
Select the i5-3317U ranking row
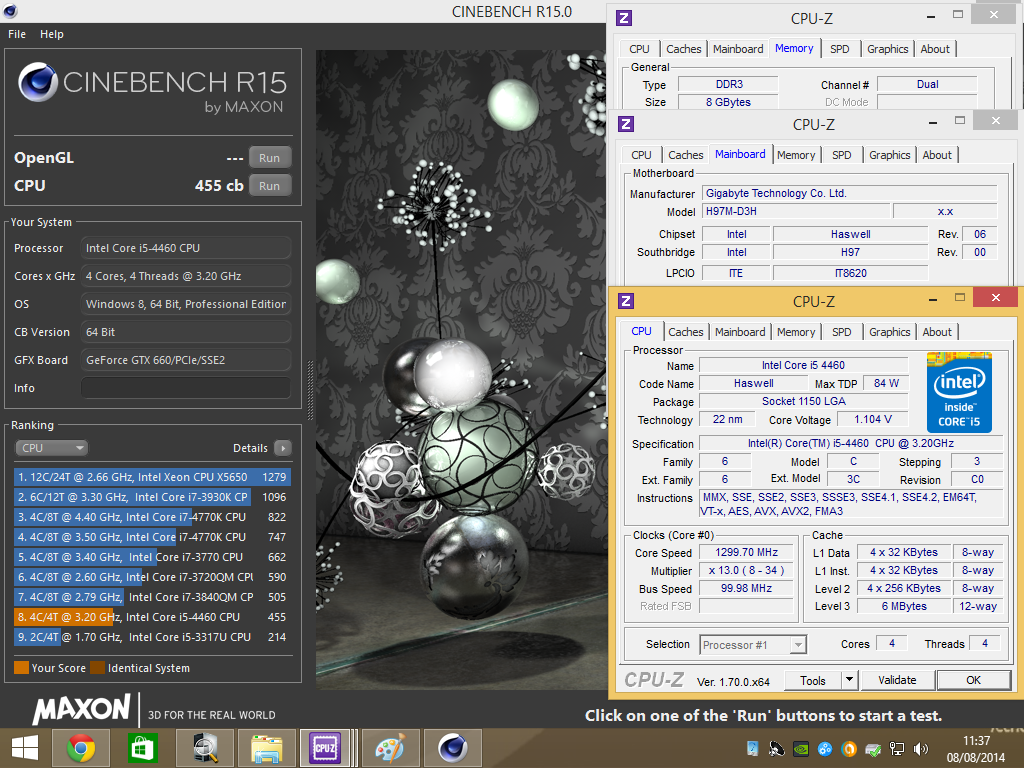pos(152,637)
